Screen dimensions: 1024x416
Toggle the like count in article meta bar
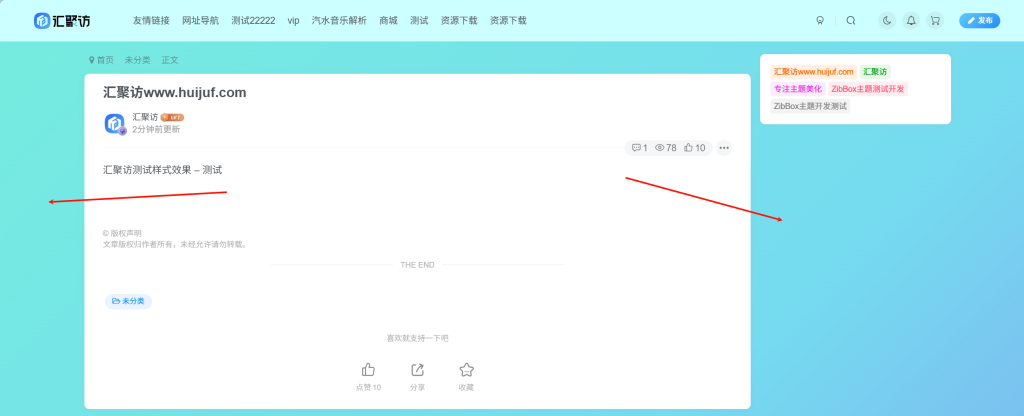[695, 148]
